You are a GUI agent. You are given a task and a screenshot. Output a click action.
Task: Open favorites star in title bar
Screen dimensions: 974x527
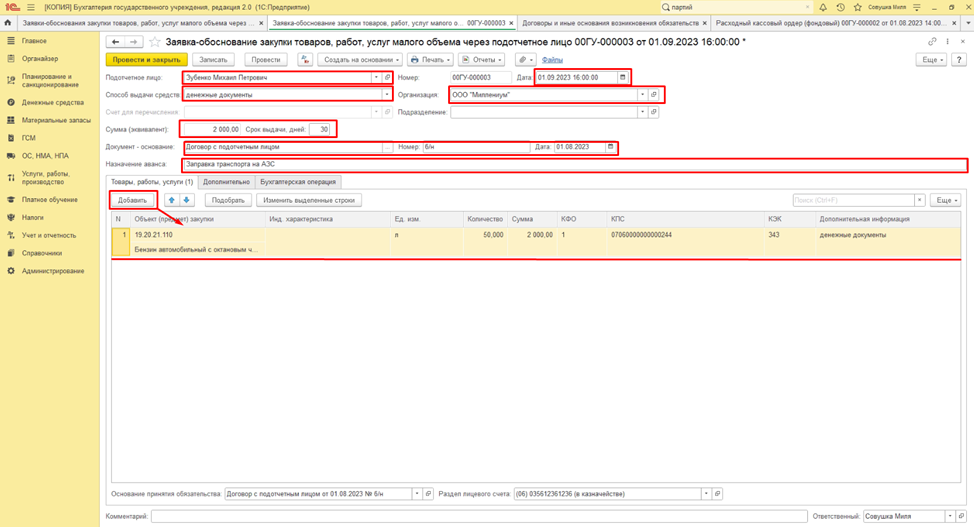(857, 7)
